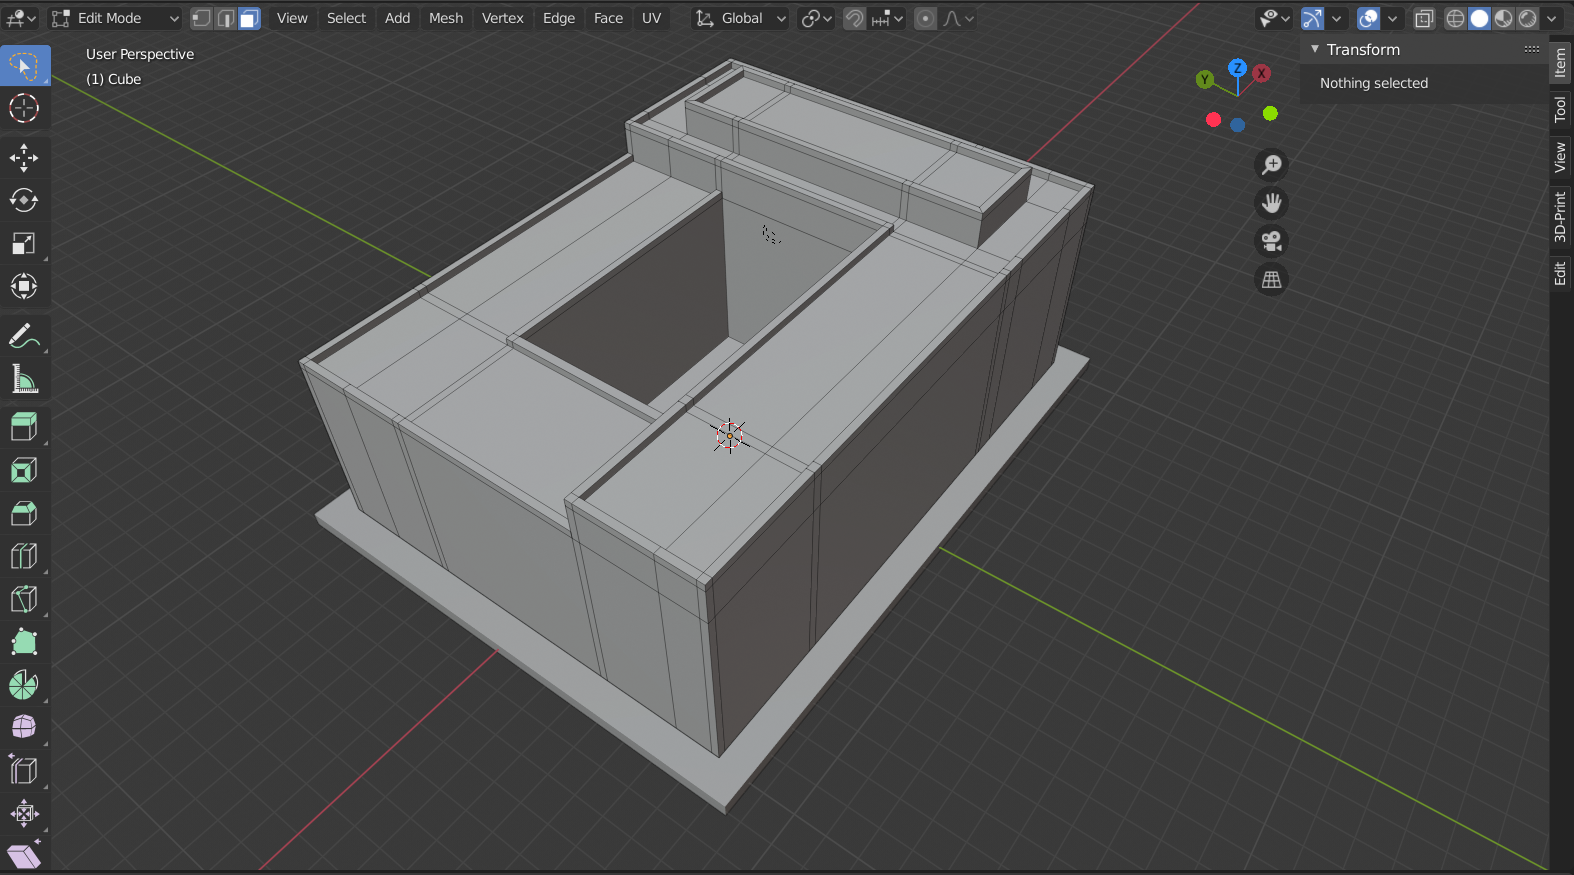This screenshot has height=875, width=1574.
Task: Switch to material preview shading
Action: (x=1504, y=18)
